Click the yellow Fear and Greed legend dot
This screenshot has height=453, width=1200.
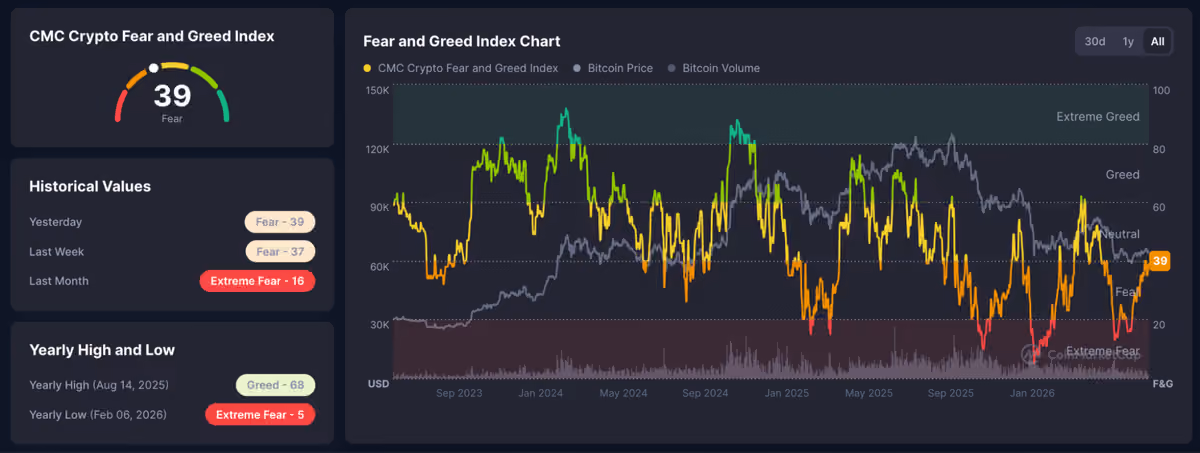(367, 69)
